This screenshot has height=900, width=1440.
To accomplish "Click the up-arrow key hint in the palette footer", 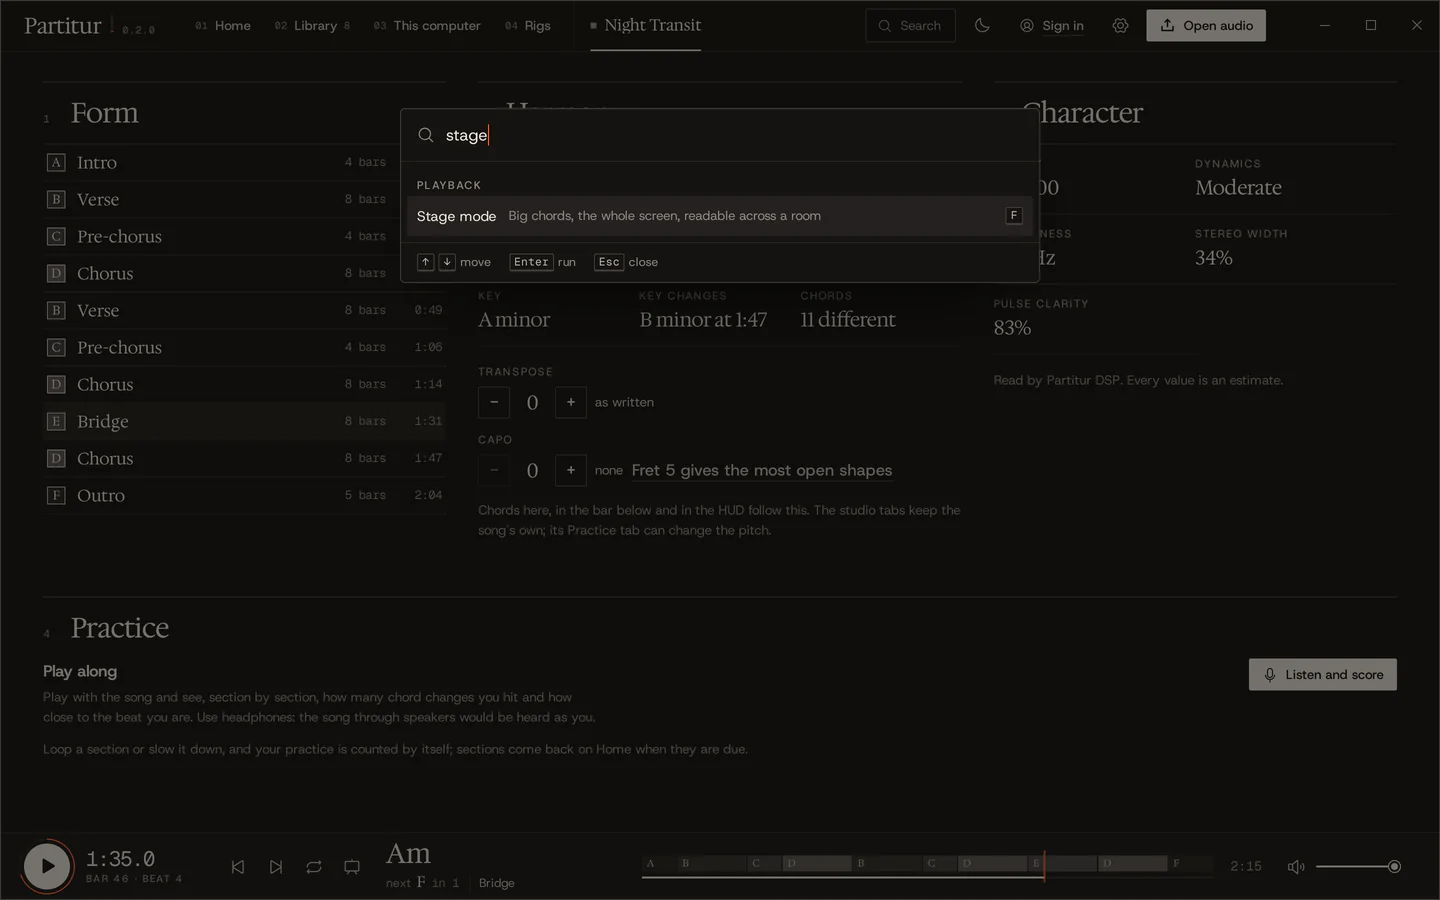I will coord(425,262).
